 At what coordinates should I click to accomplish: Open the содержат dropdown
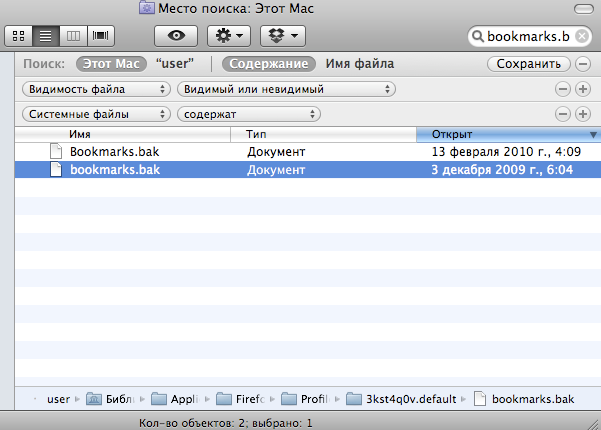pos(248,114)
